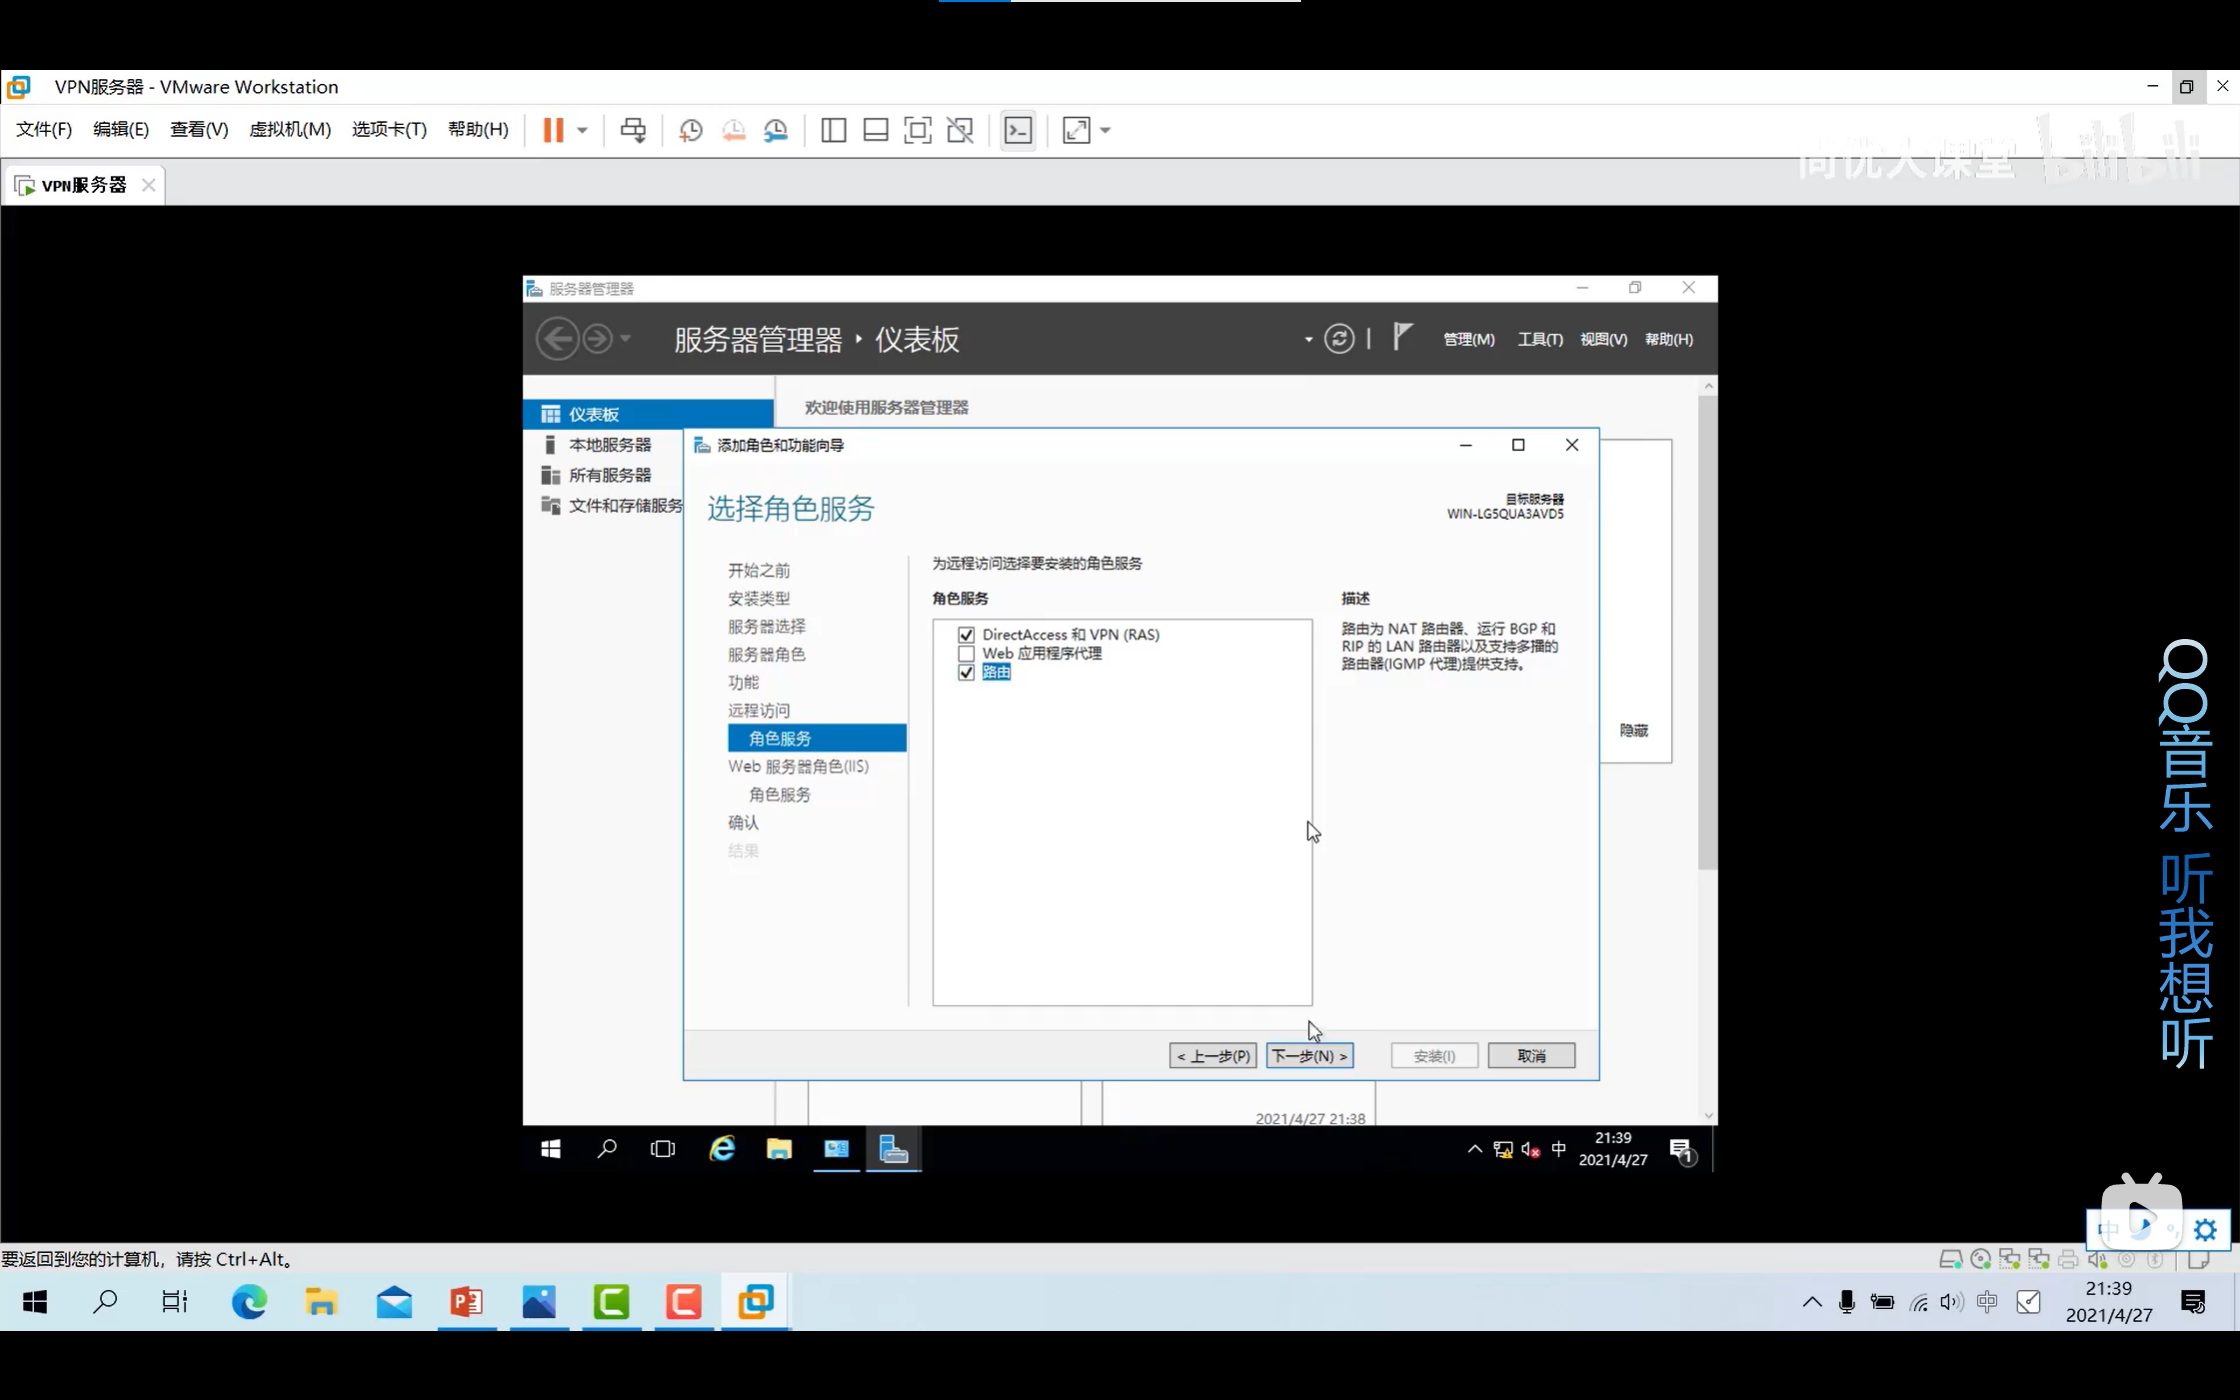Uncheck the 路由 role service checkbox
Screen dimensions: 2240x1400
tap(966, 673)
